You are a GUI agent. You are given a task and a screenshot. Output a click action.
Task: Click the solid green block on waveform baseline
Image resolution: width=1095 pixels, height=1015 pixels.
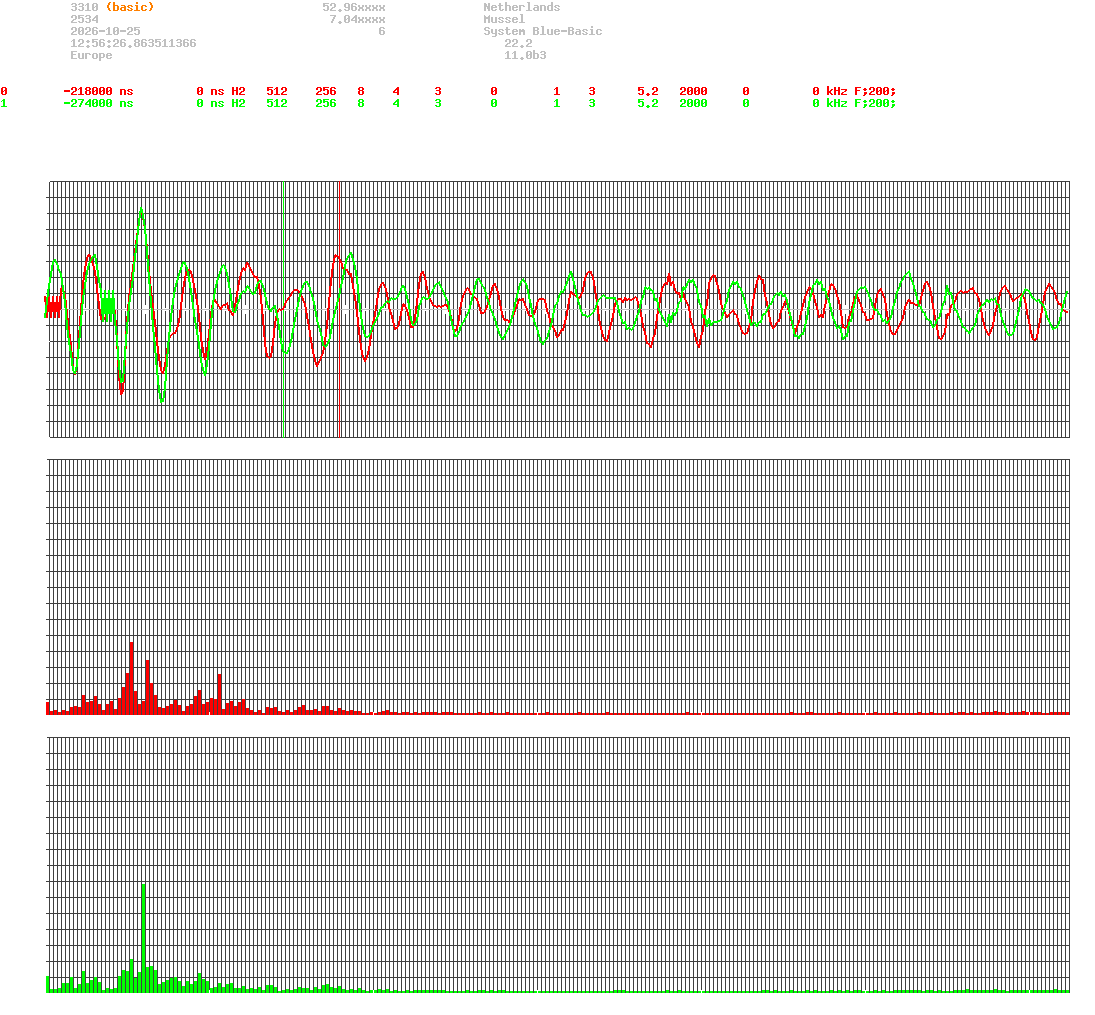(x=108, y=306)
